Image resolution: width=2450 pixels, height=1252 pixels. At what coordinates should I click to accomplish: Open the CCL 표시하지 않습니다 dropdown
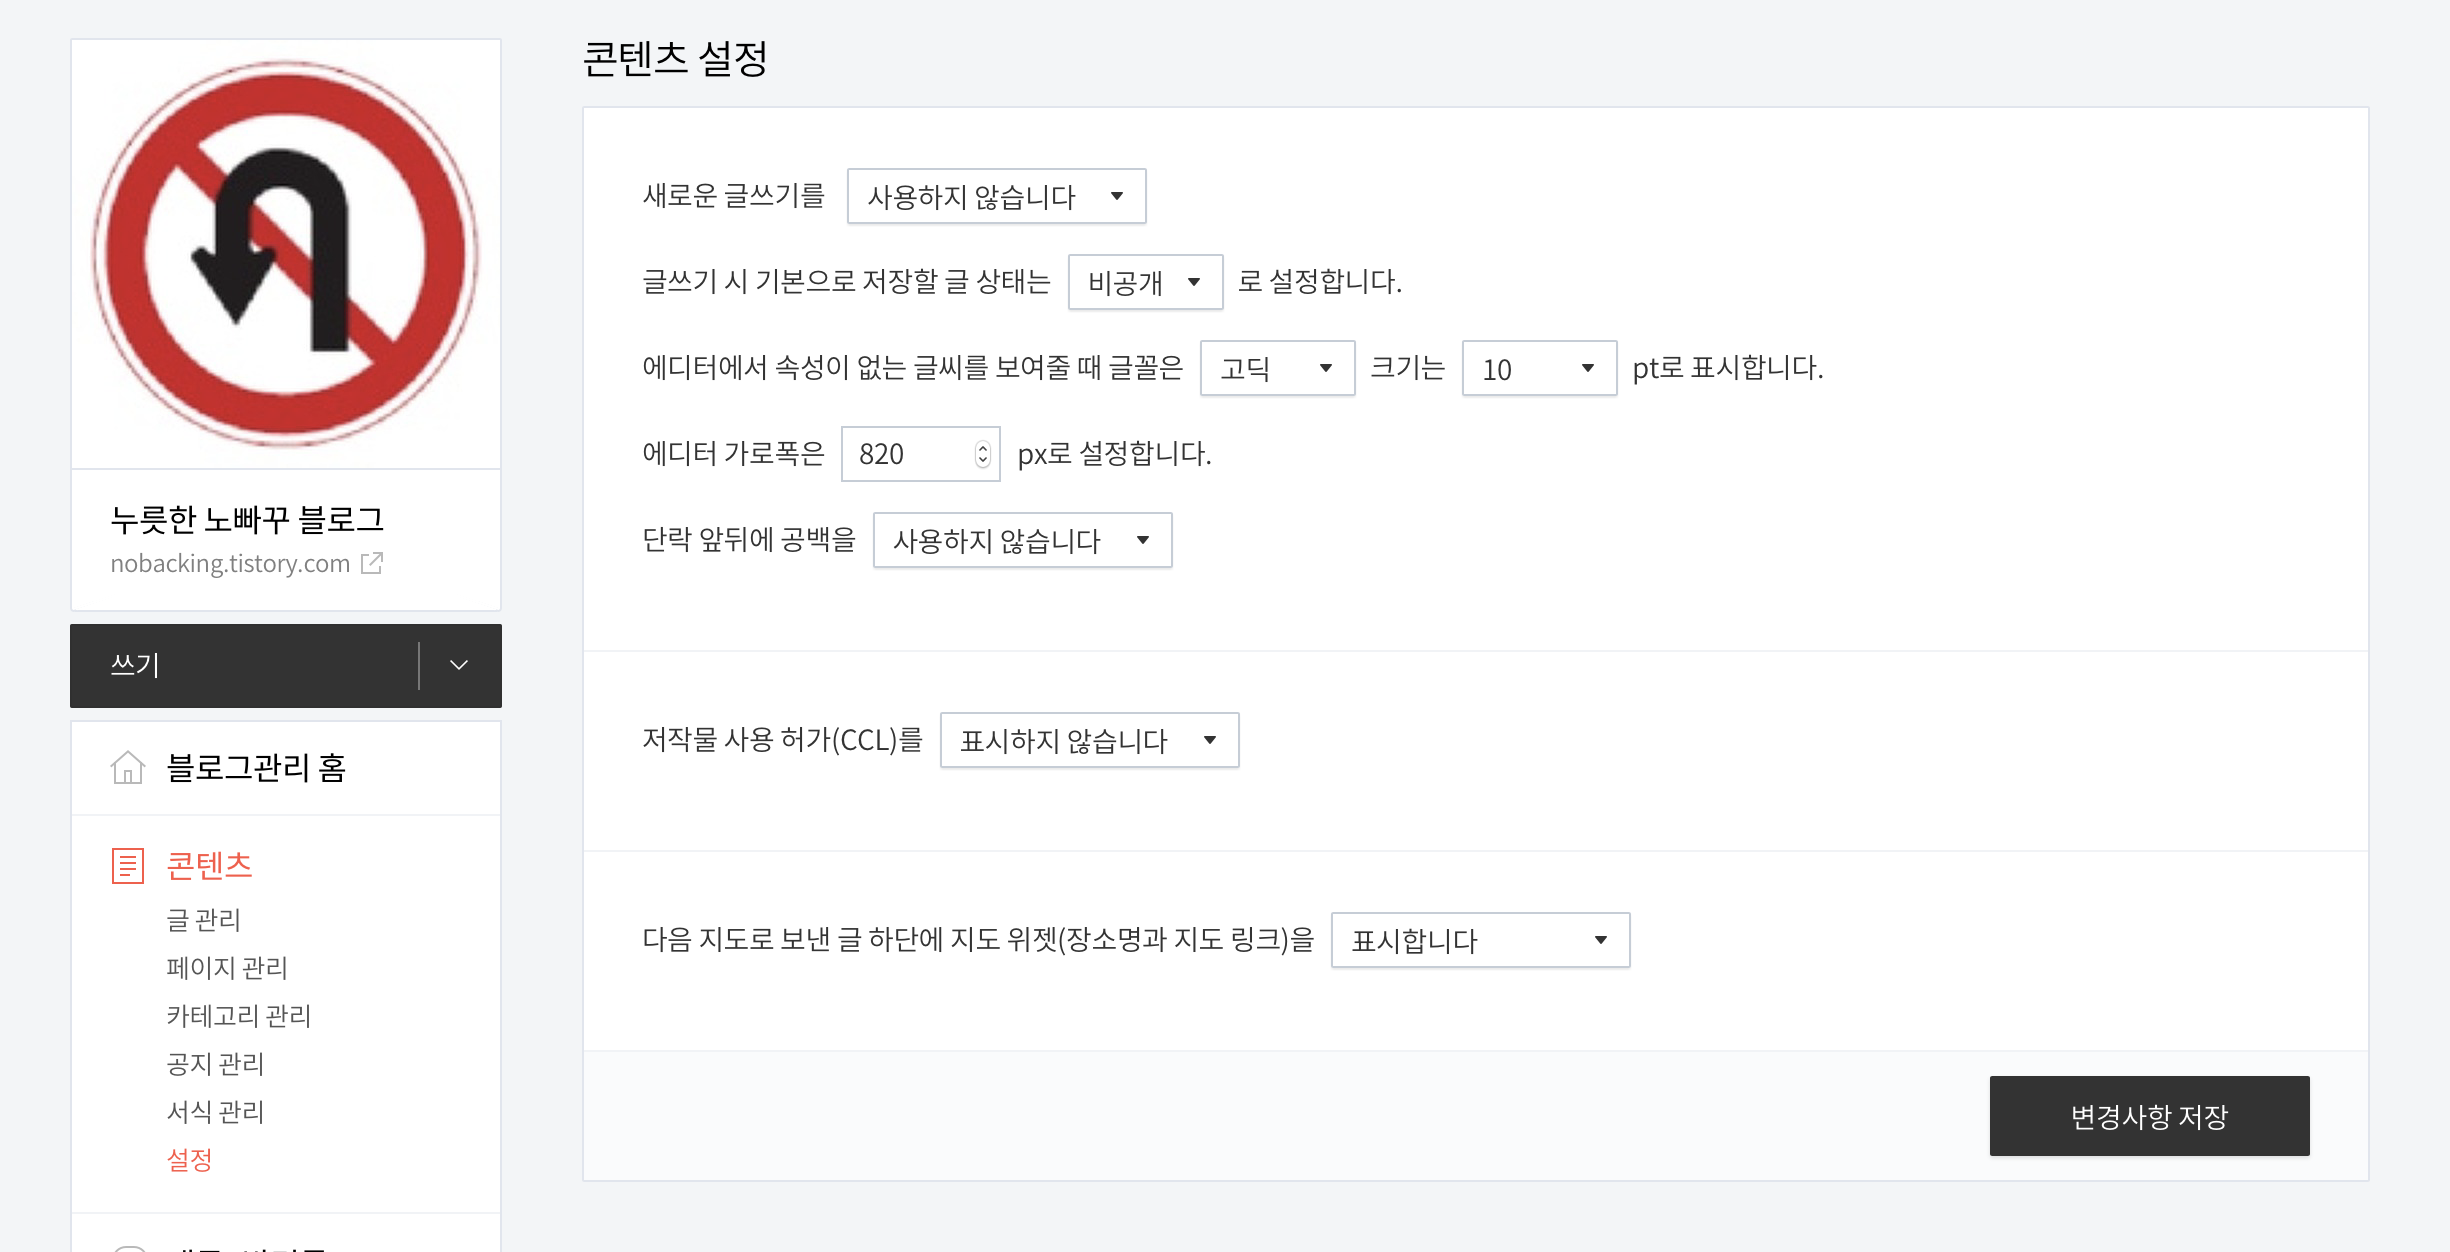coord(1089,740)
